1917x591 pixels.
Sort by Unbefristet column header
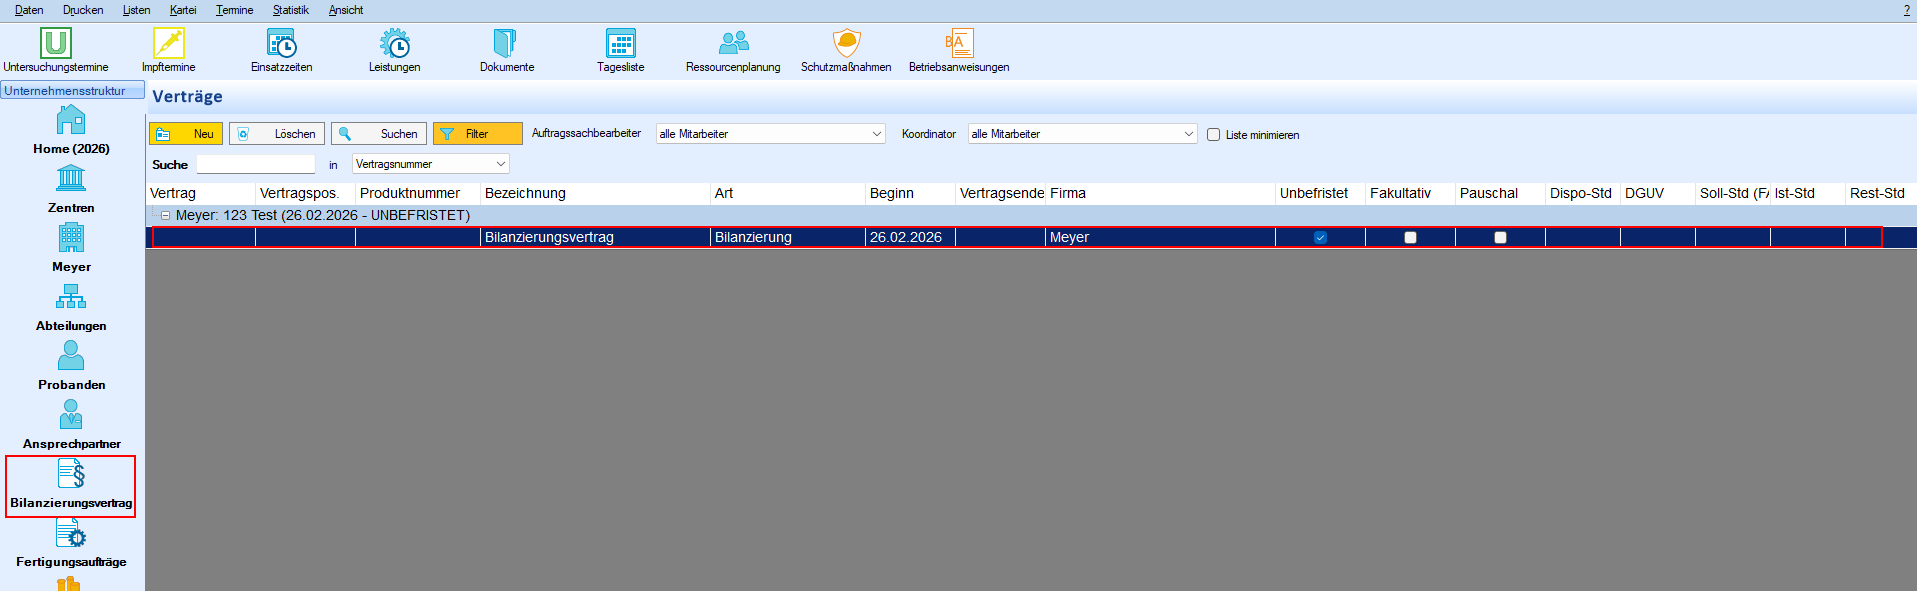coord(1320,193)
